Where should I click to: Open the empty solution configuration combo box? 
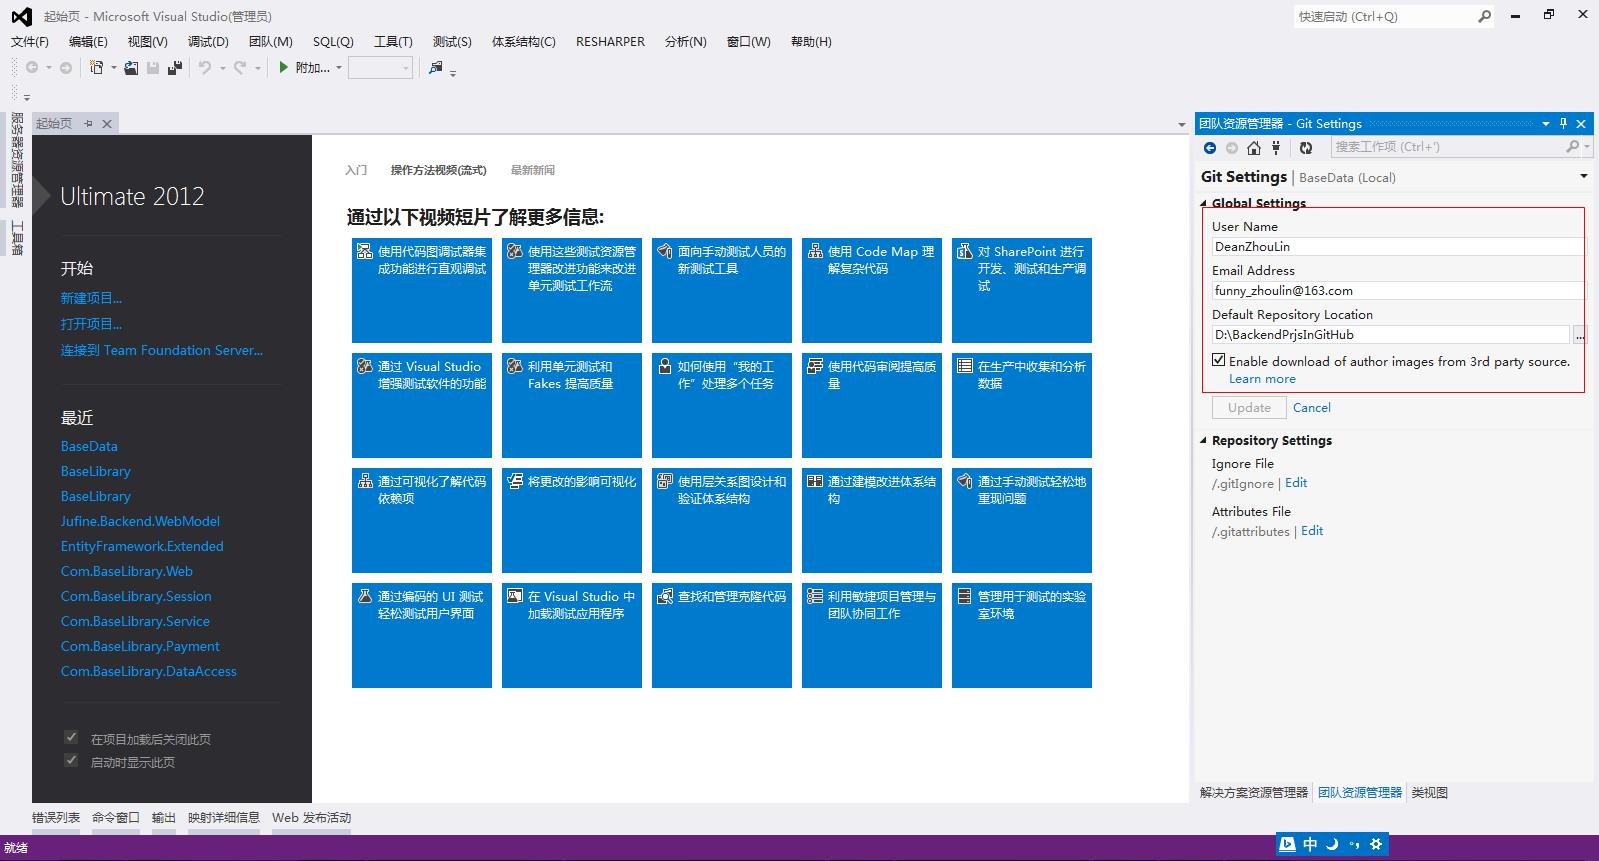pos(380,68)
